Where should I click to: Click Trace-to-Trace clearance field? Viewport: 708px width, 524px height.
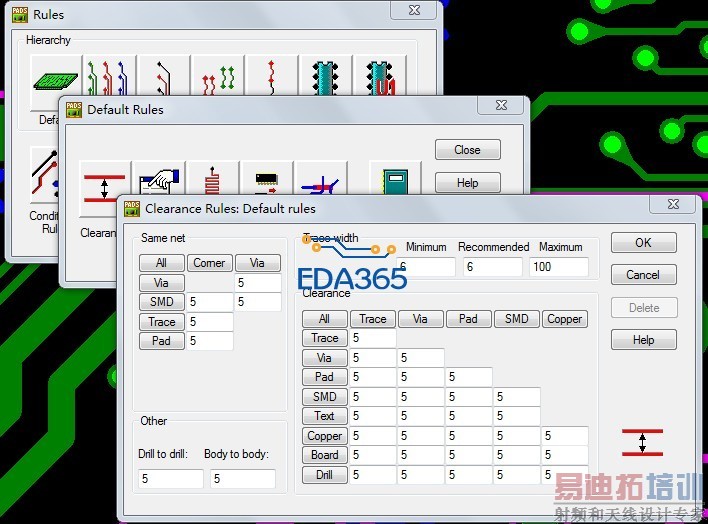point(373,338)
